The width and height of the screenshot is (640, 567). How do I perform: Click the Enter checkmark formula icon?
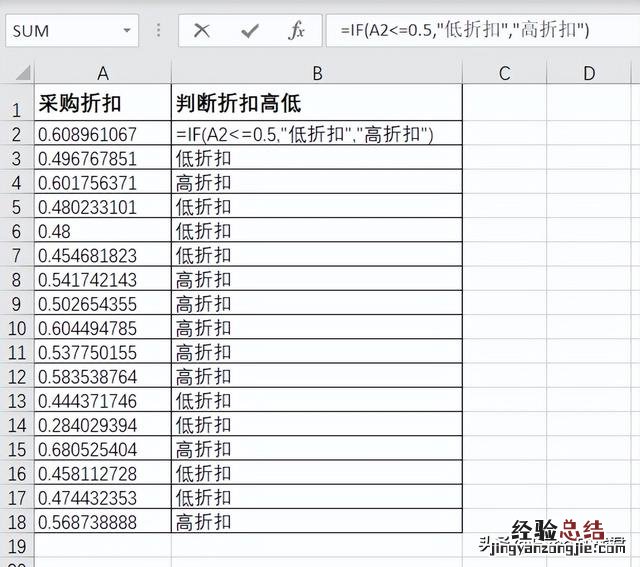(250, 30)
